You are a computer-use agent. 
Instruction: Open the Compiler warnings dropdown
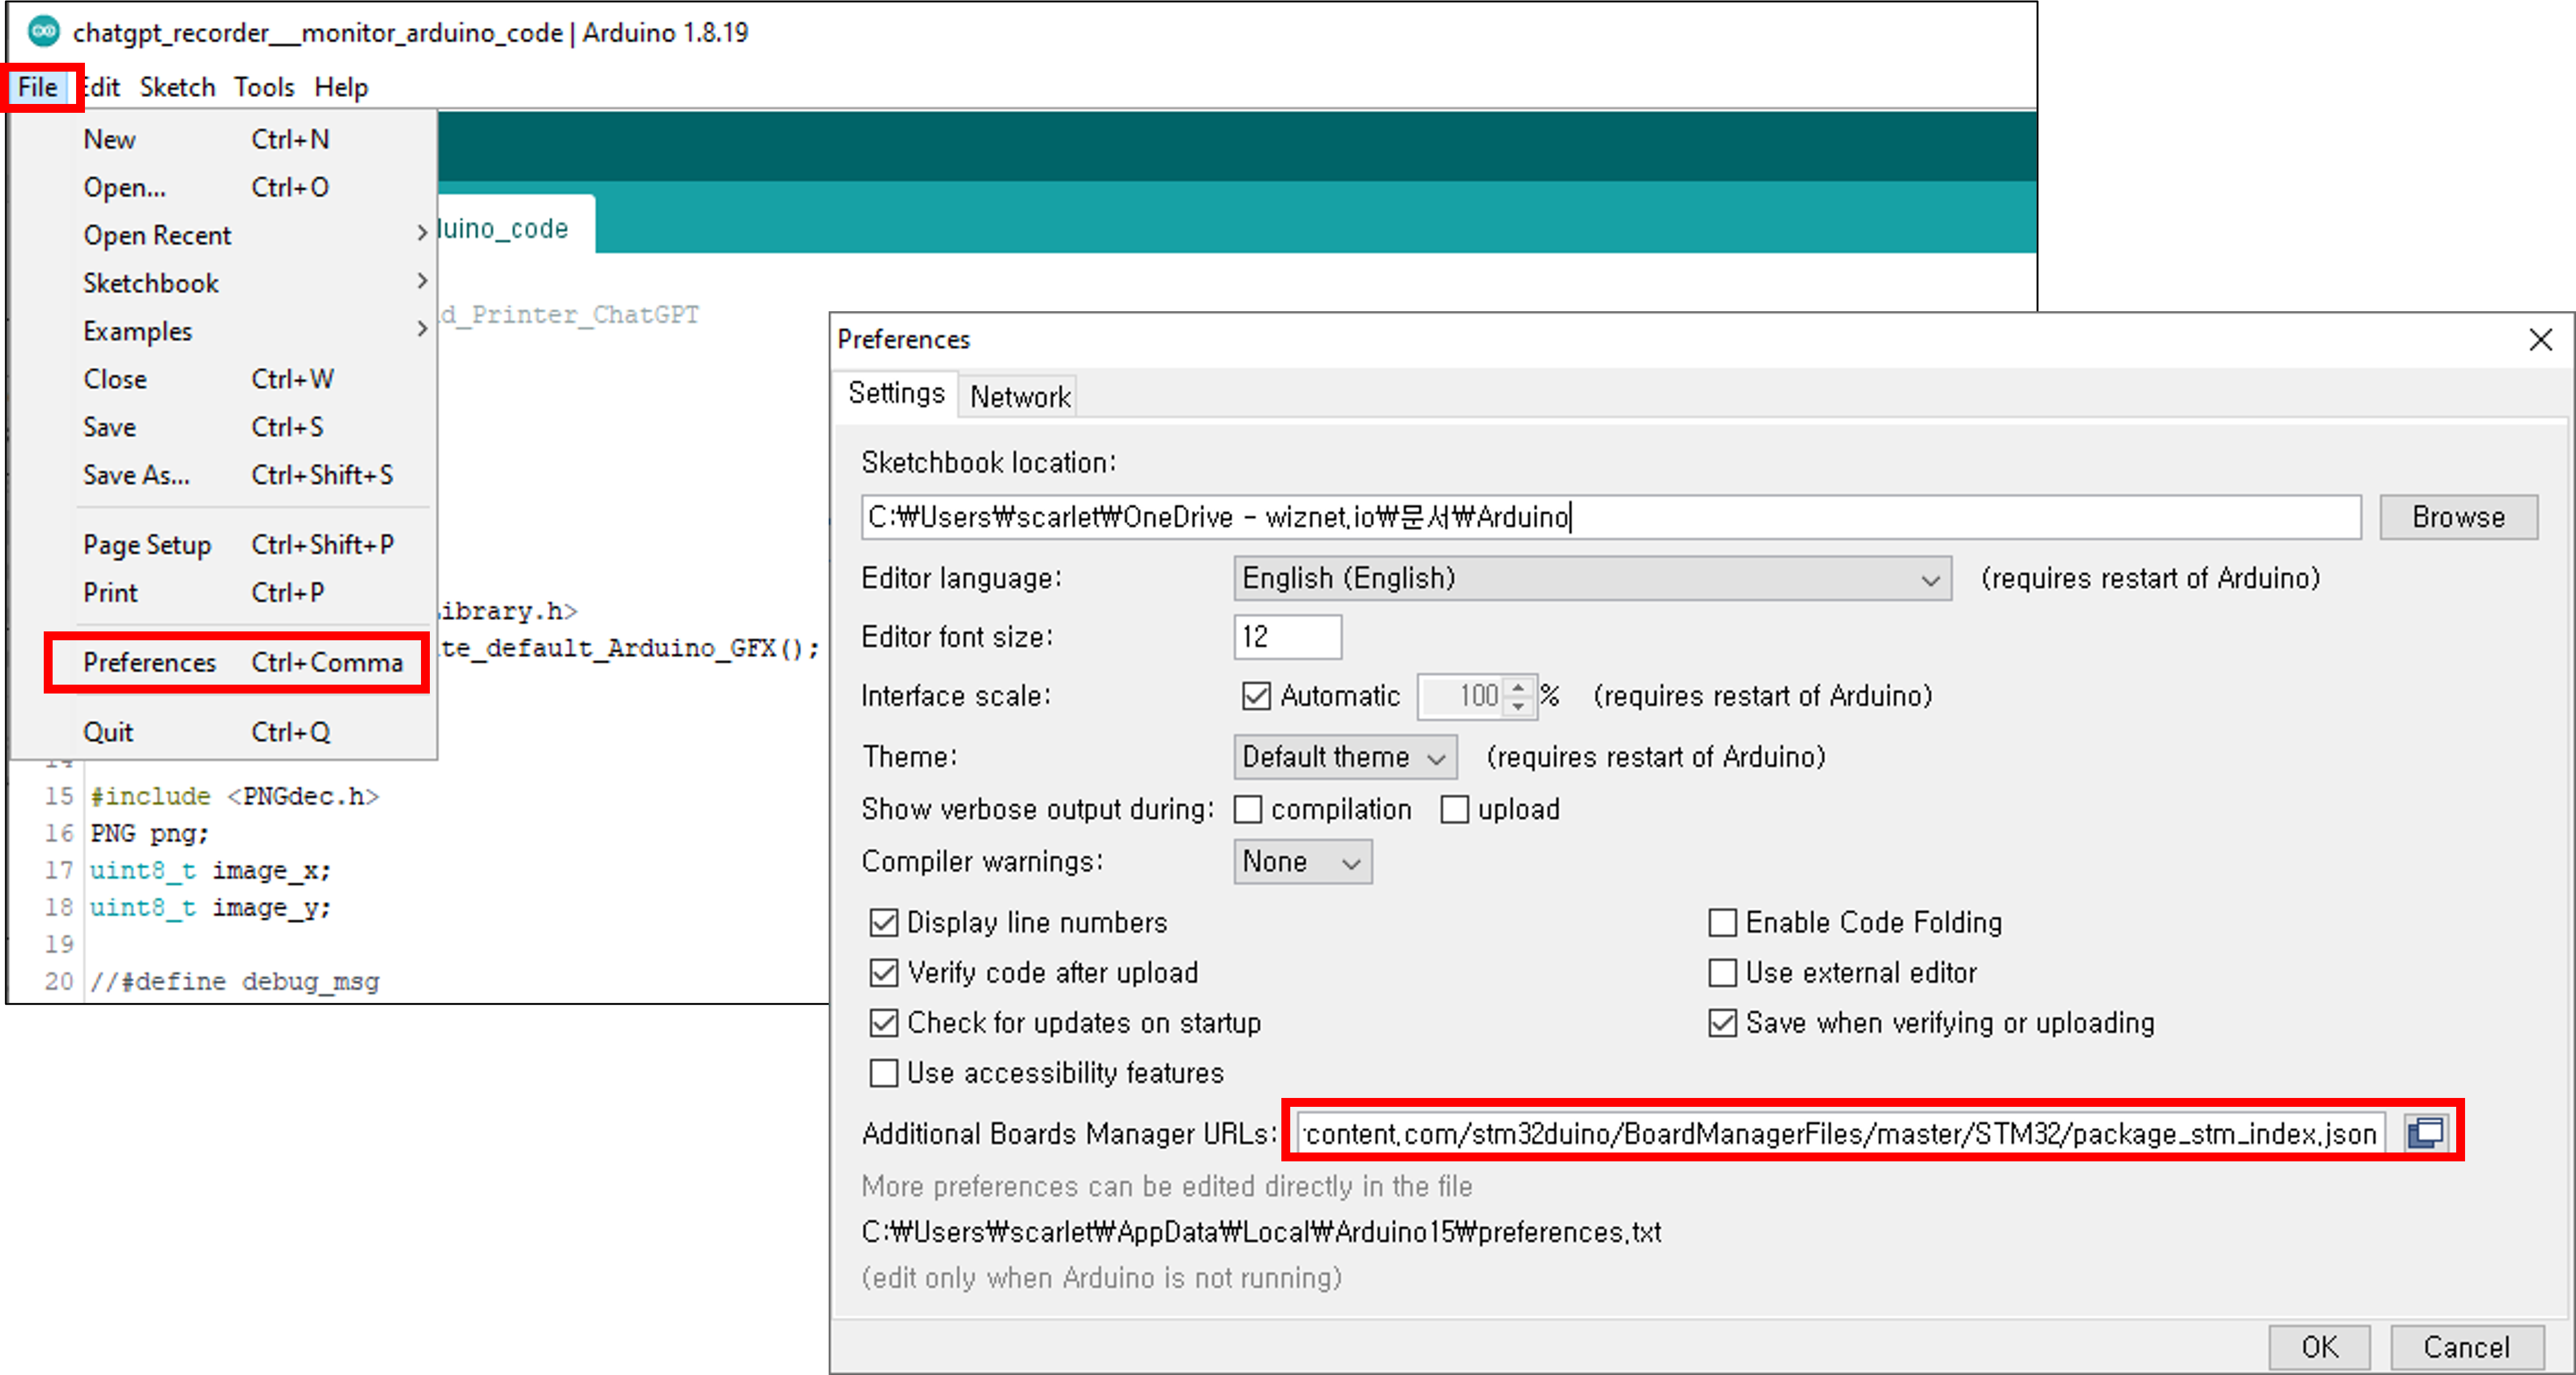point(1302,862)
